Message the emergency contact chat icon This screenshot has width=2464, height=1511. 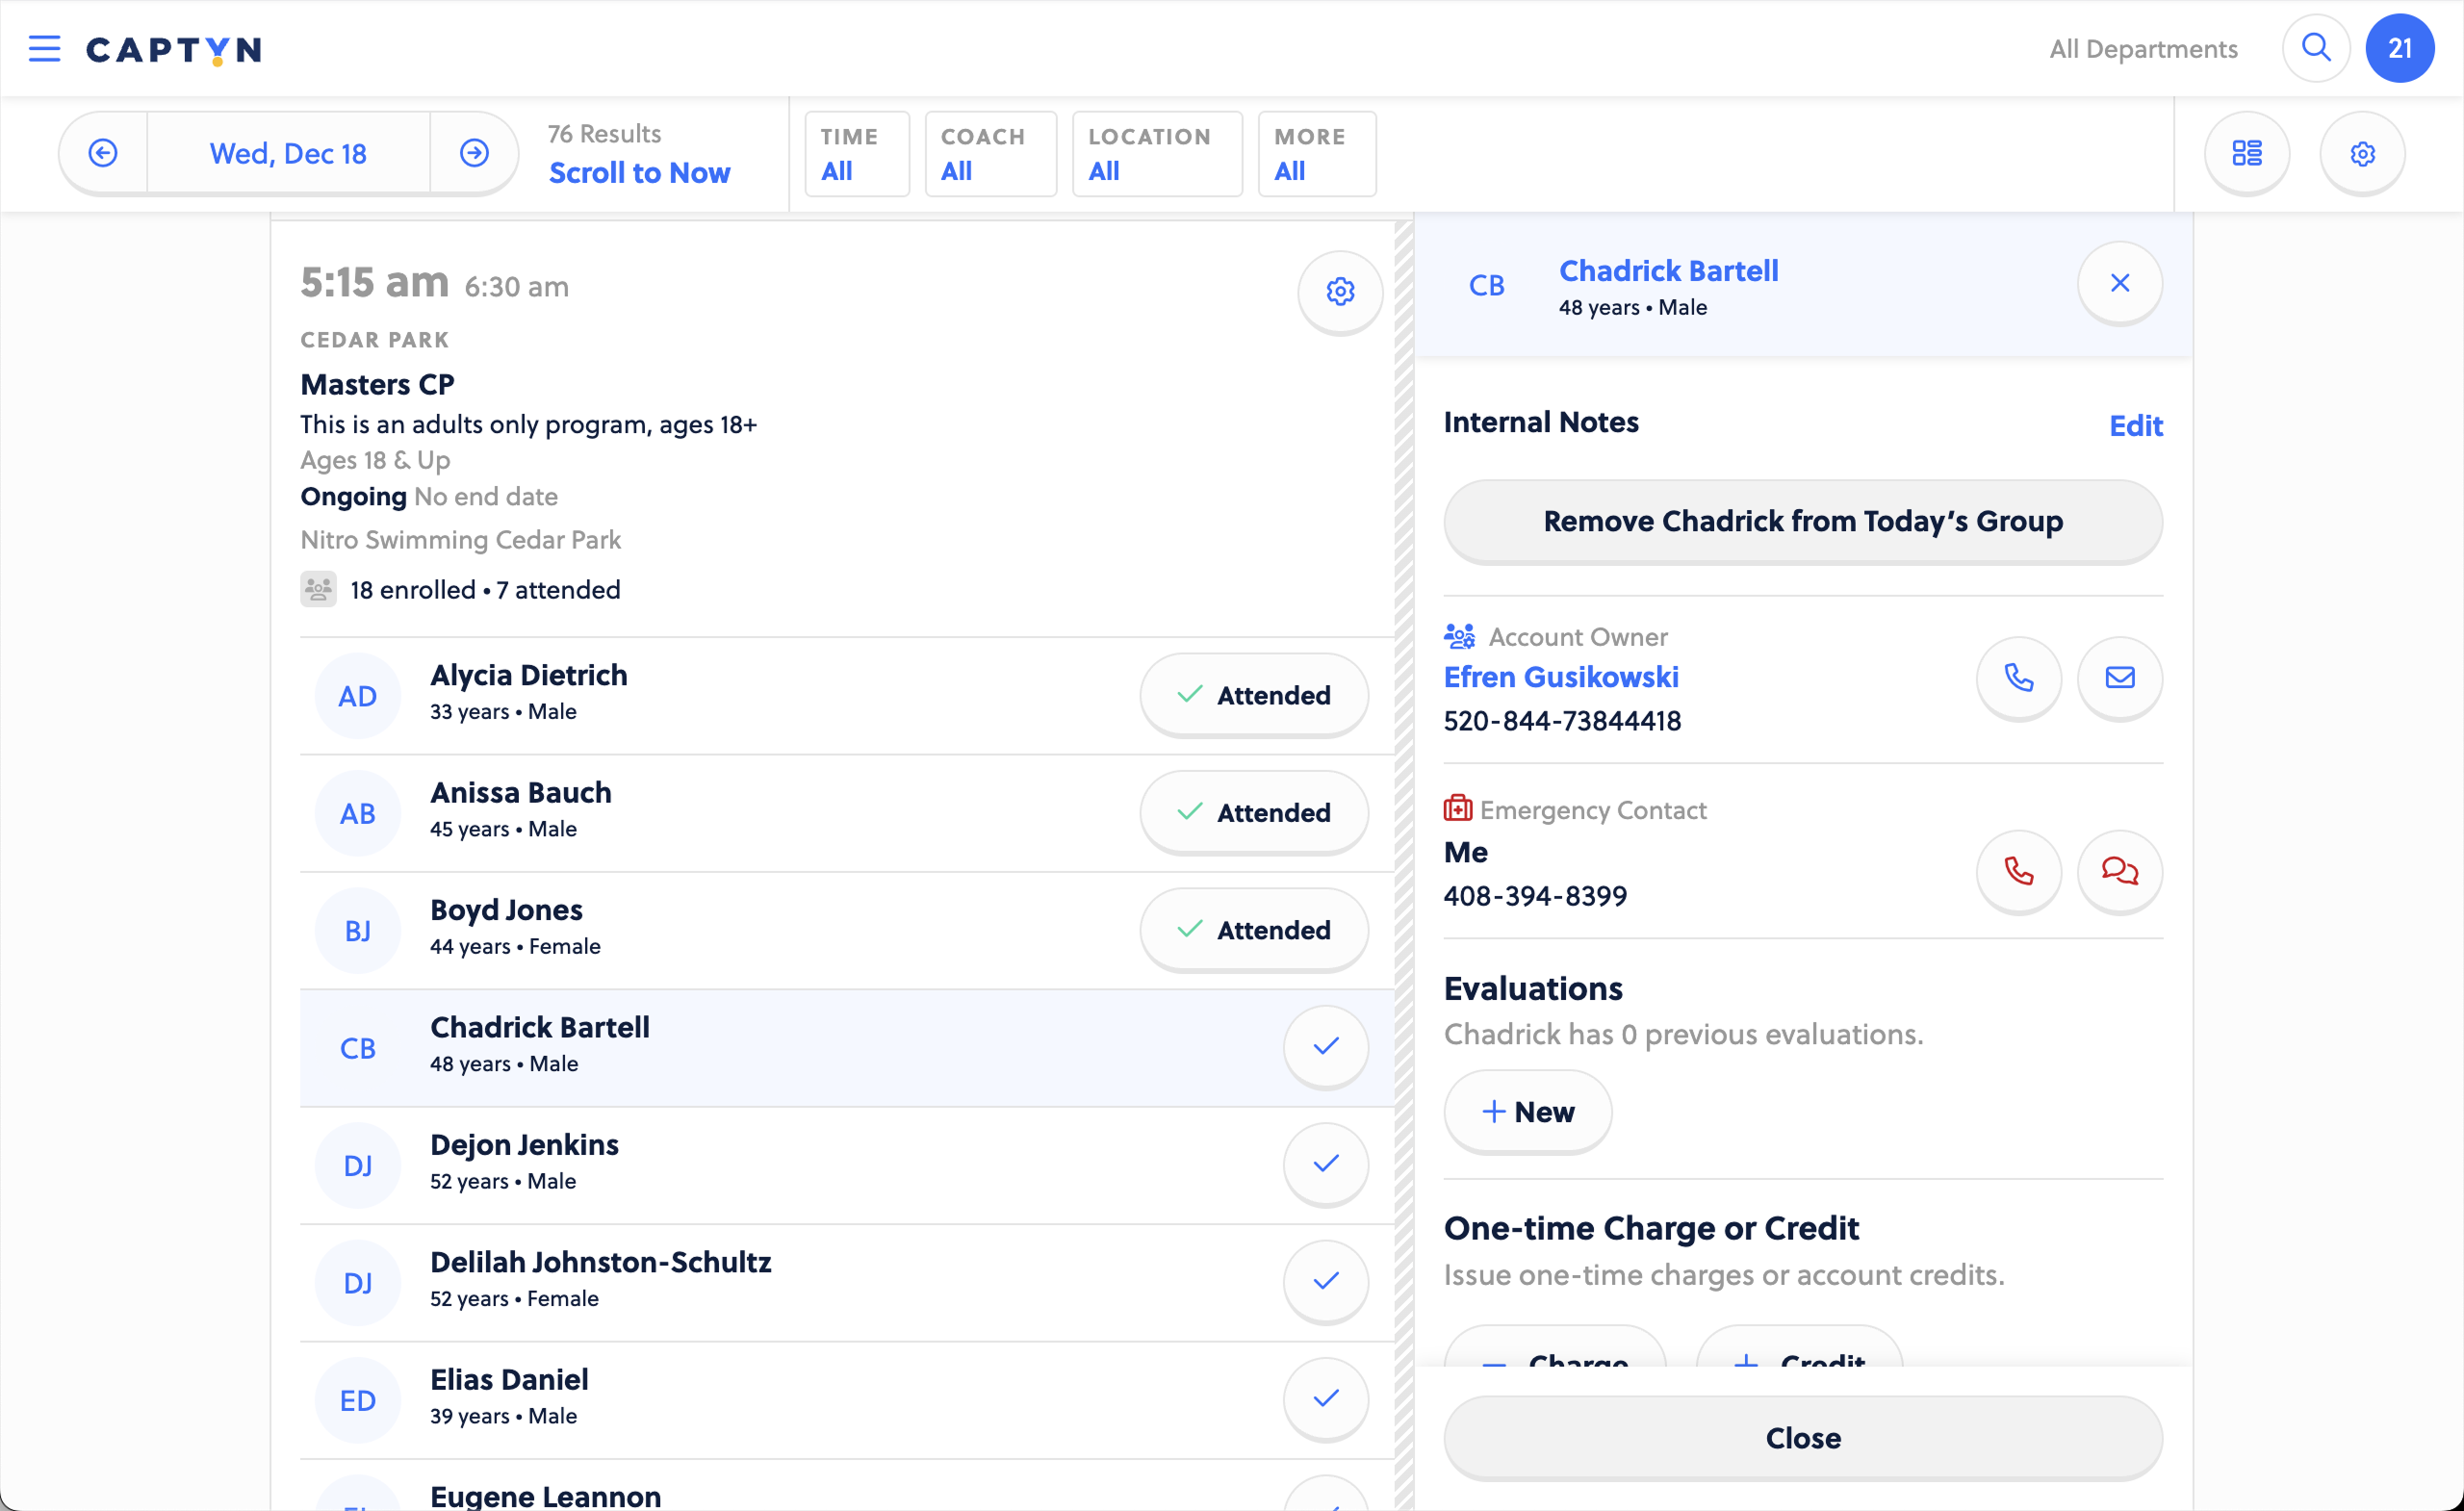[x=2119, y=872]
